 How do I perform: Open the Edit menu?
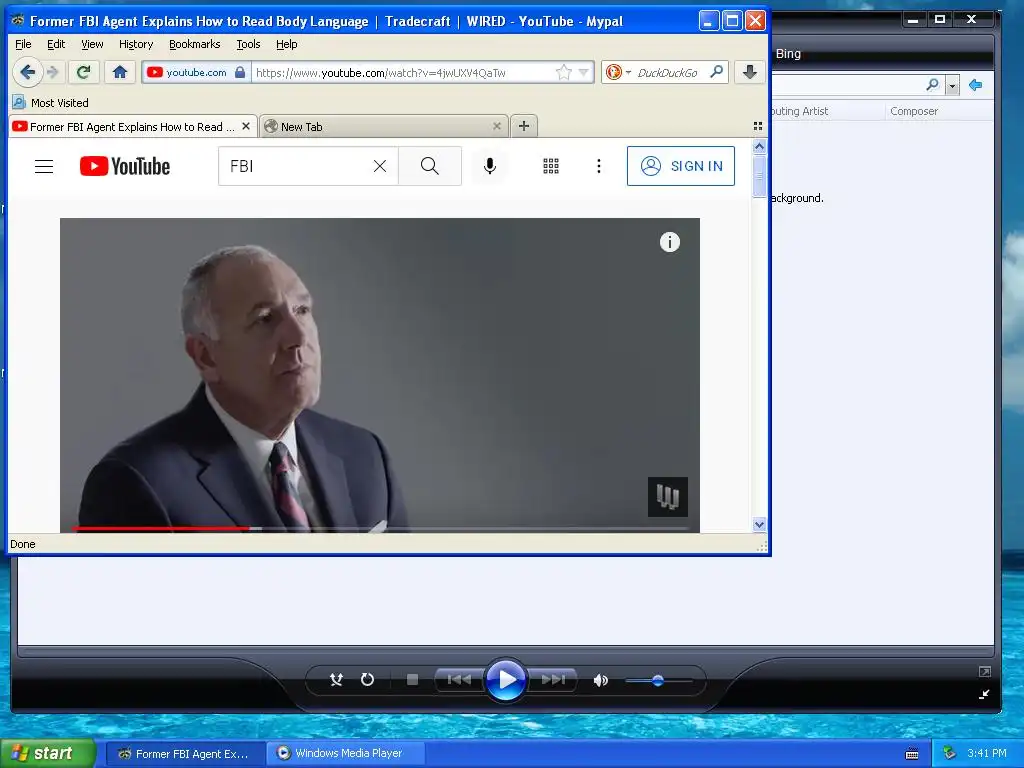(56, 44)
